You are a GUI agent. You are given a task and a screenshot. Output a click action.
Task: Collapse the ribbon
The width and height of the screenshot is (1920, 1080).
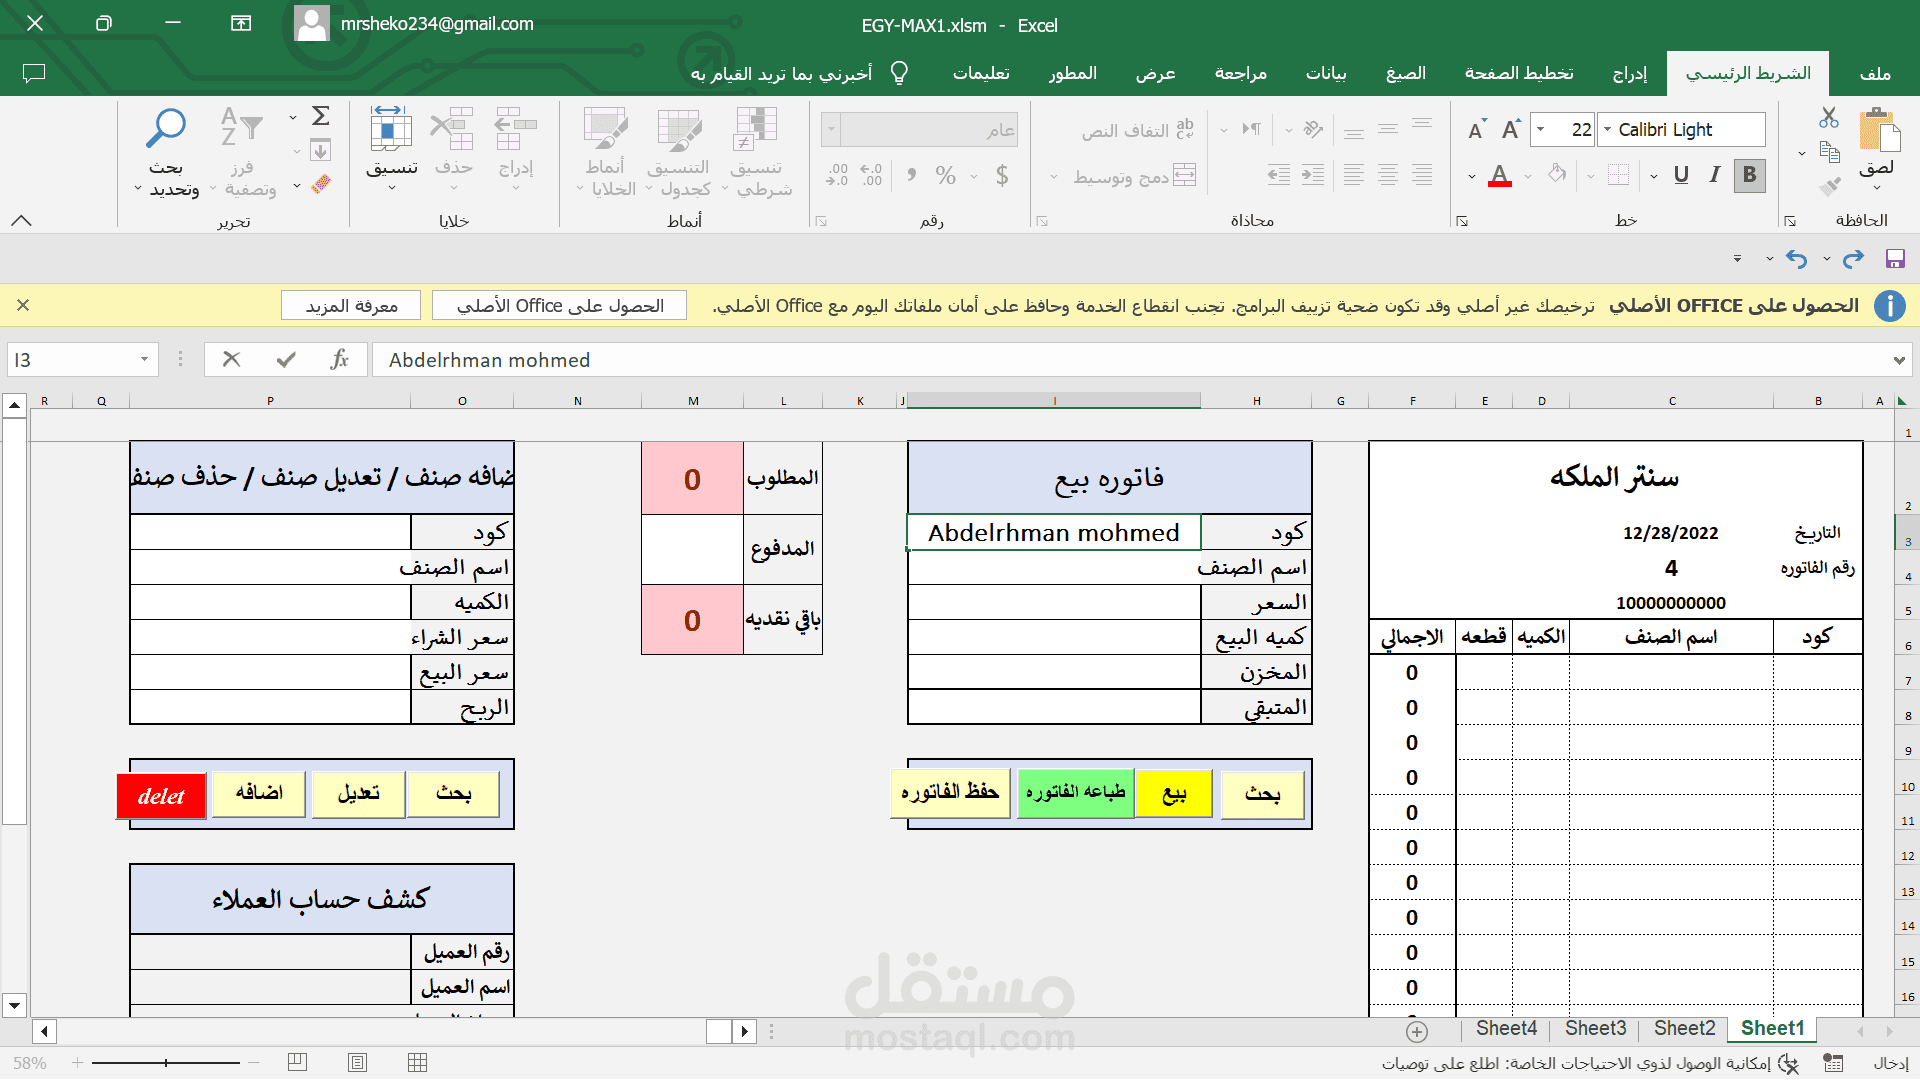[21, 221]
